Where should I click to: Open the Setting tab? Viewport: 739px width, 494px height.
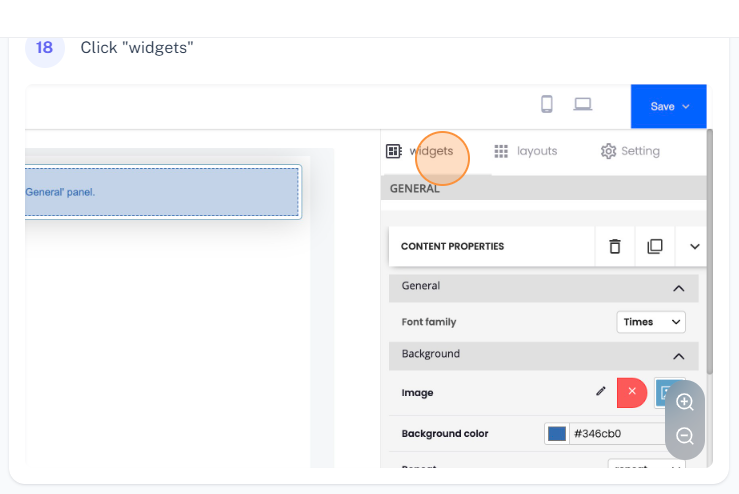click(x=630, y=151)
